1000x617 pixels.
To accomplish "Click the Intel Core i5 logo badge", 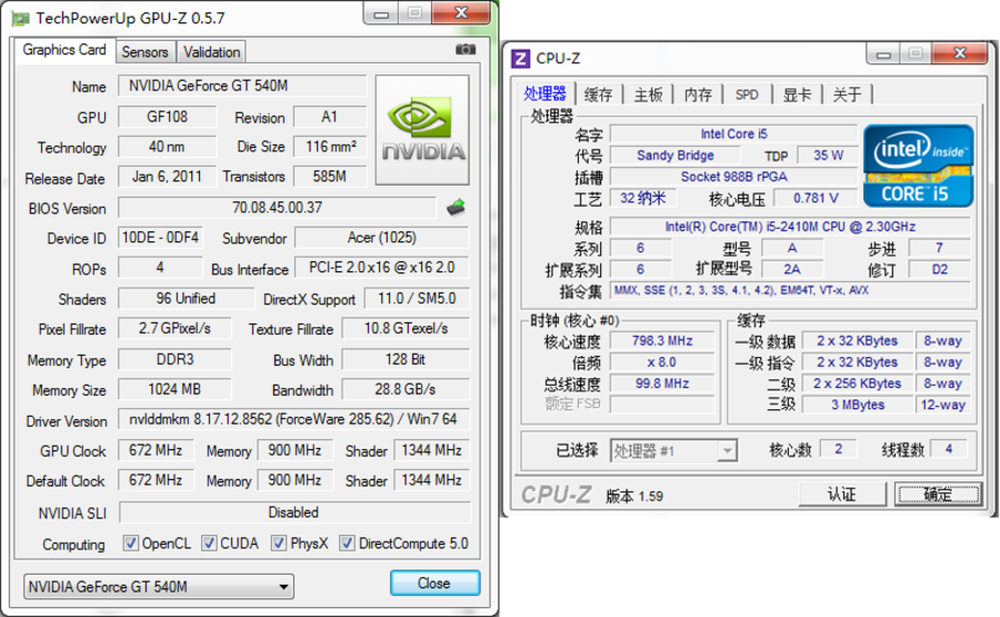I will 918,166.
